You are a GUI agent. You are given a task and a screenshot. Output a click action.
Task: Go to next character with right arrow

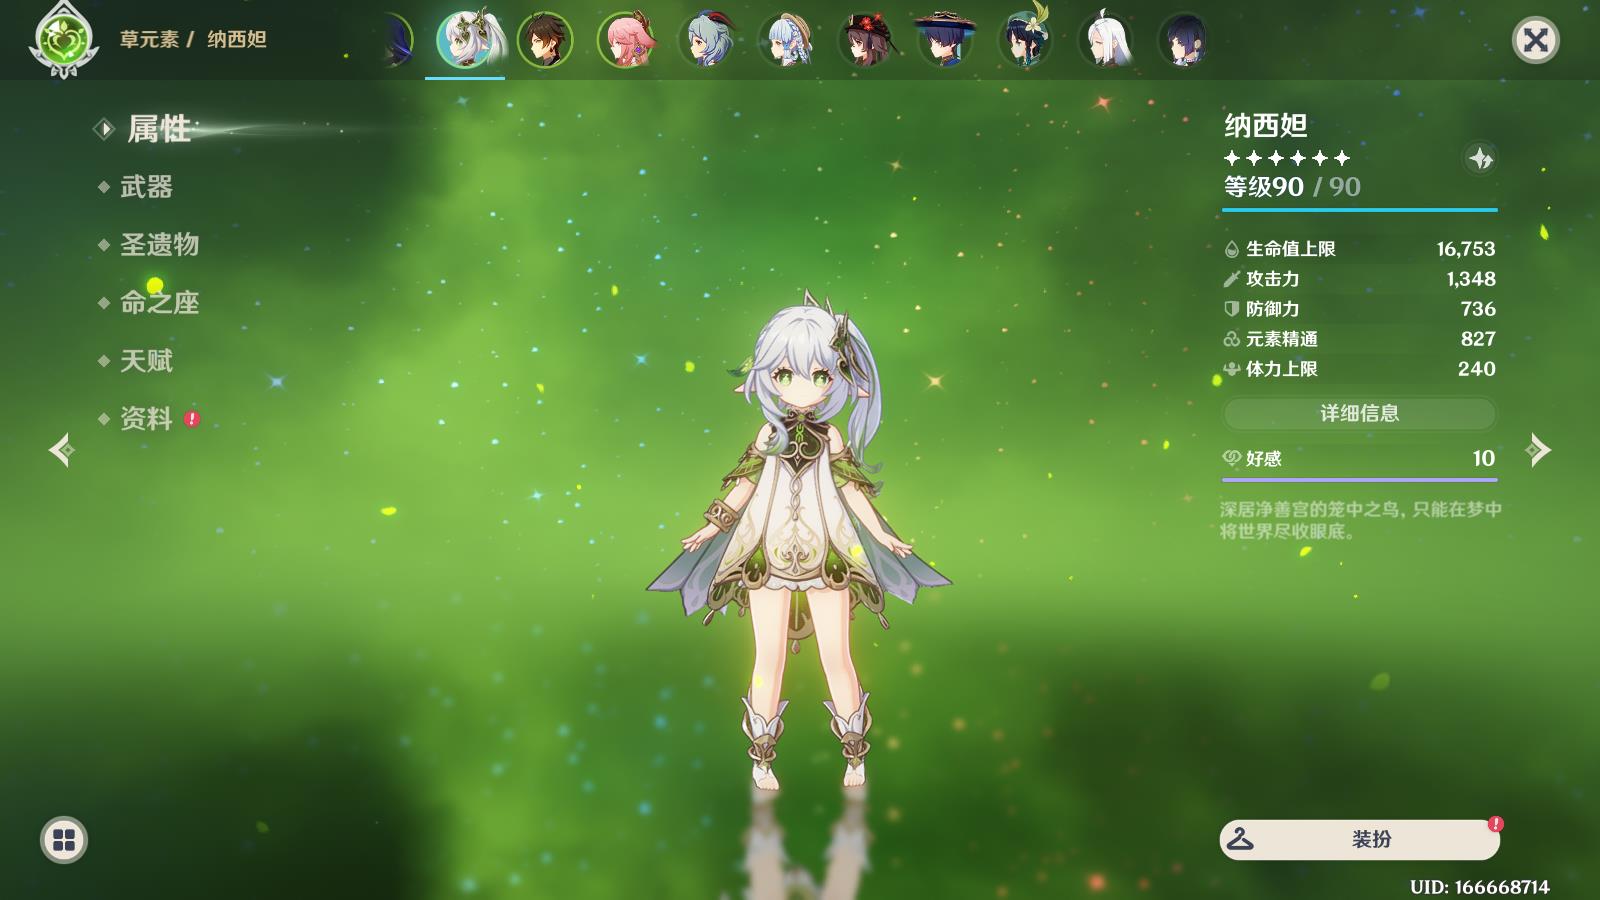coord(1538,450)
